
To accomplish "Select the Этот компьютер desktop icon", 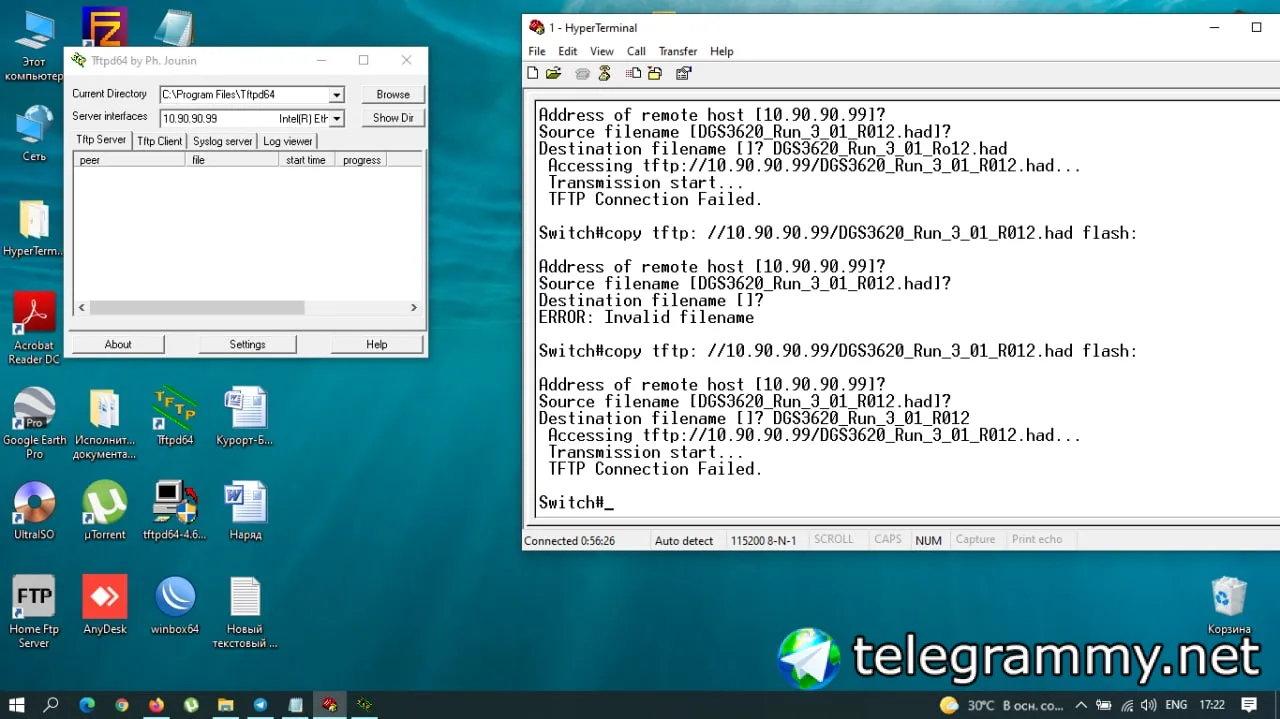I will 34,46.
